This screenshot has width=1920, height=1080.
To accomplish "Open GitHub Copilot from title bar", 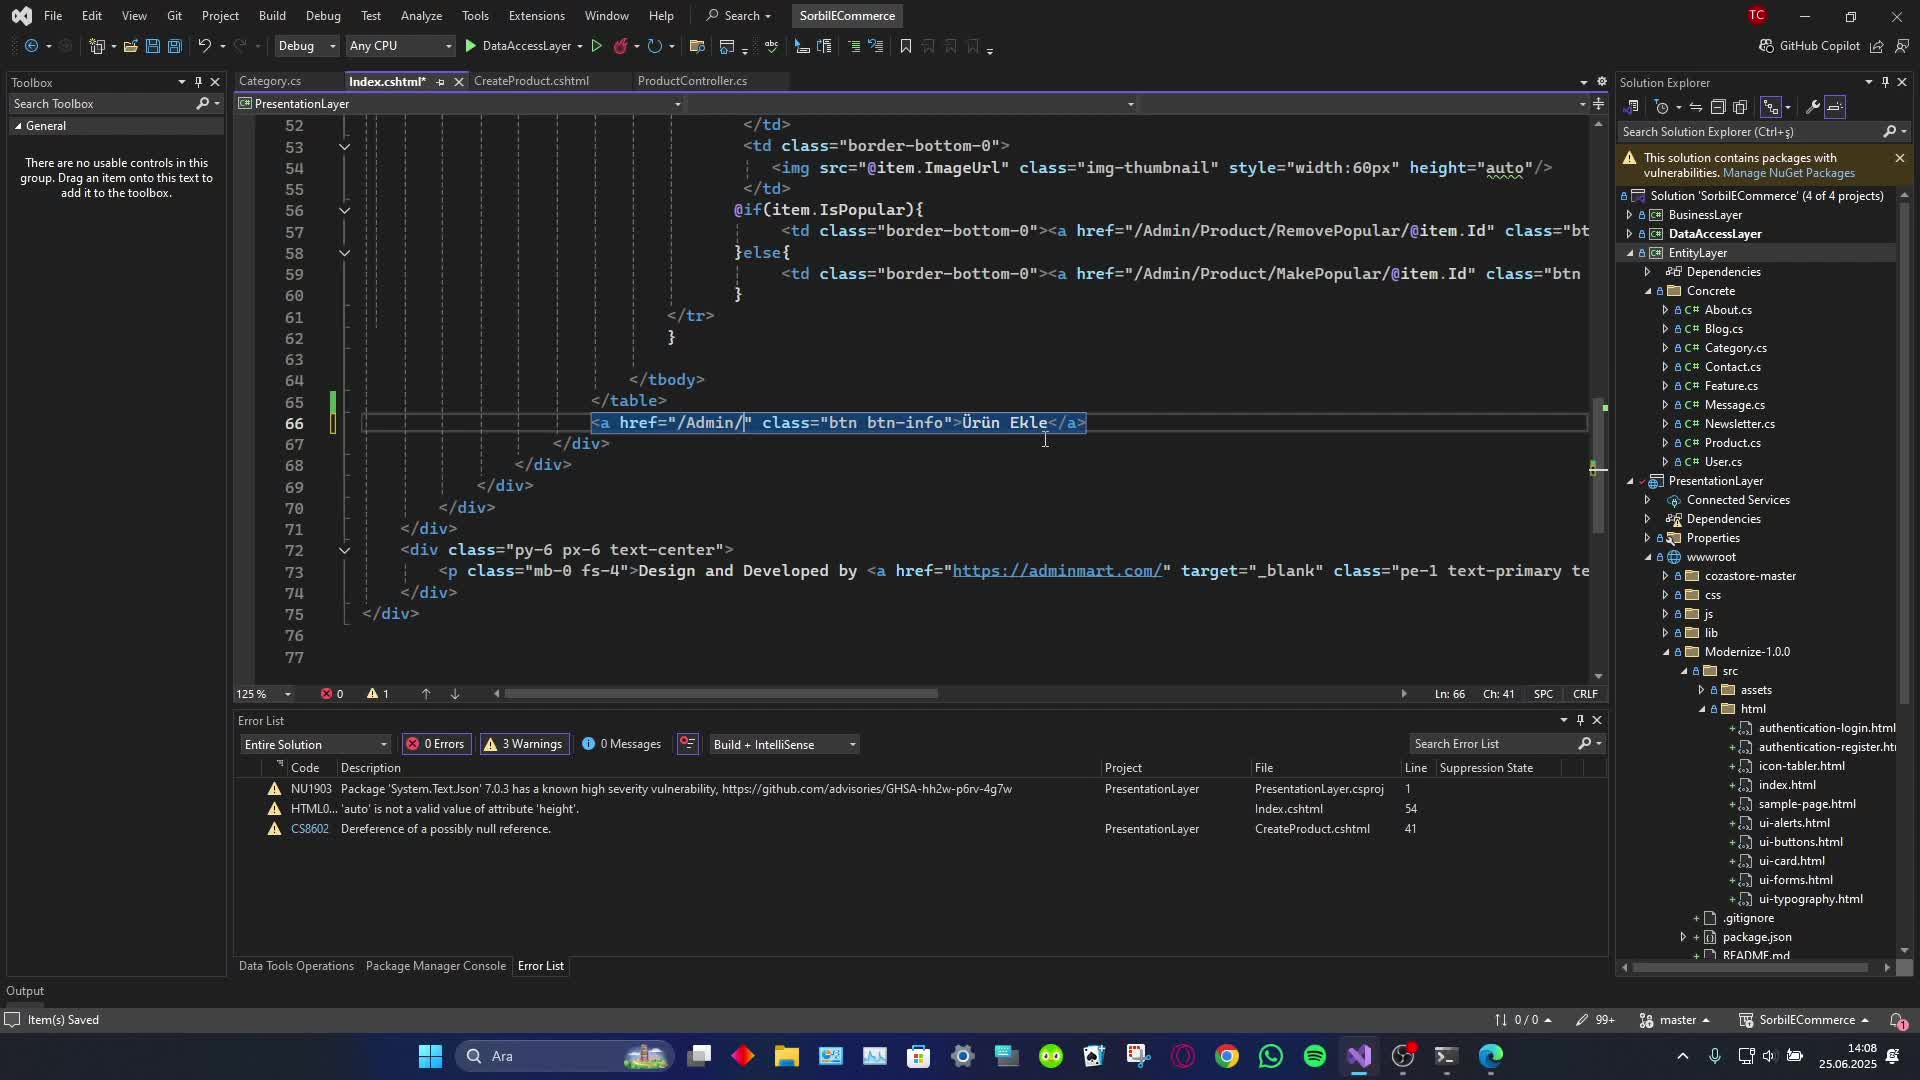I will 1808,46.
